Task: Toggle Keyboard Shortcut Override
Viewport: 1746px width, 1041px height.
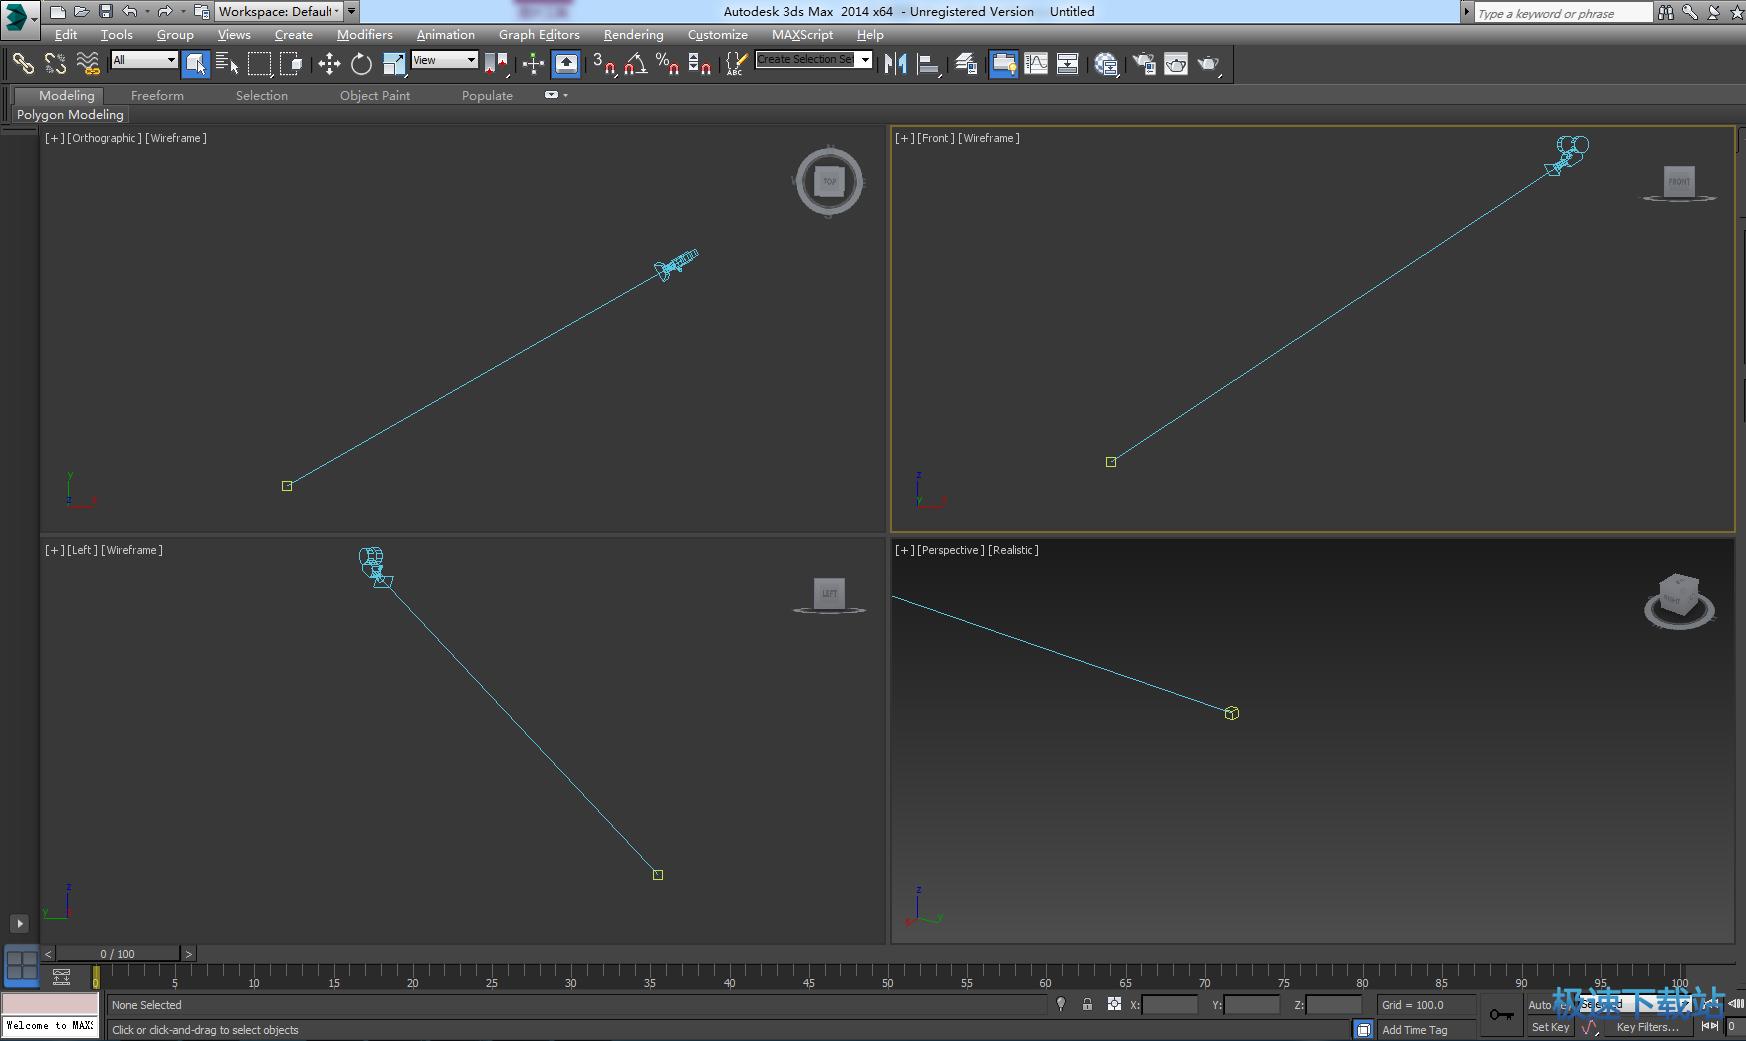Action: 566,64
